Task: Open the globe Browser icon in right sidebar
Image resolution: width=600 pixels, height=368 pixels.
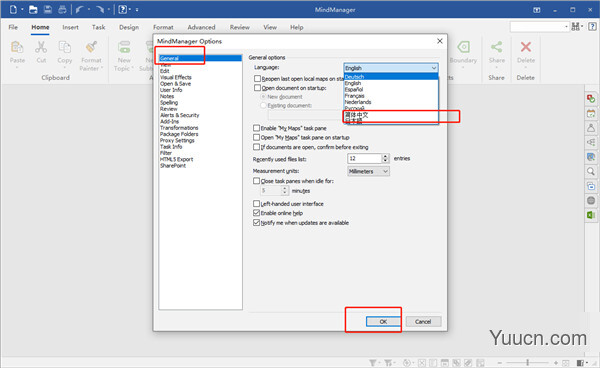Action: click(x=591, y=200)
